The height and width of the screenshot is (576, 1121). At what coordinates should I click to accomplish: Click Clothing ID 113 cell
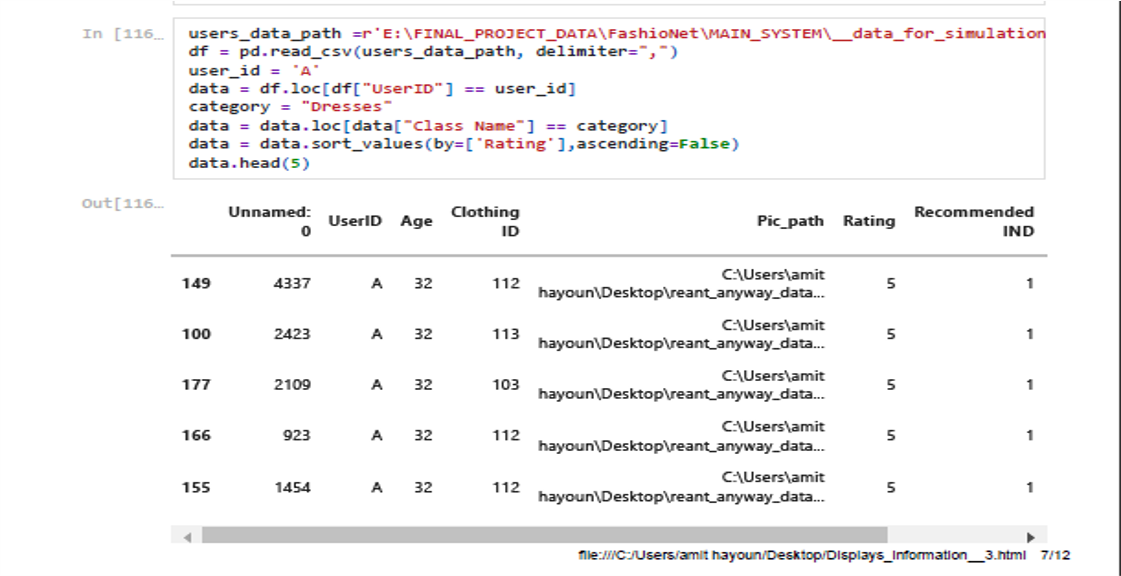(505, 334)
